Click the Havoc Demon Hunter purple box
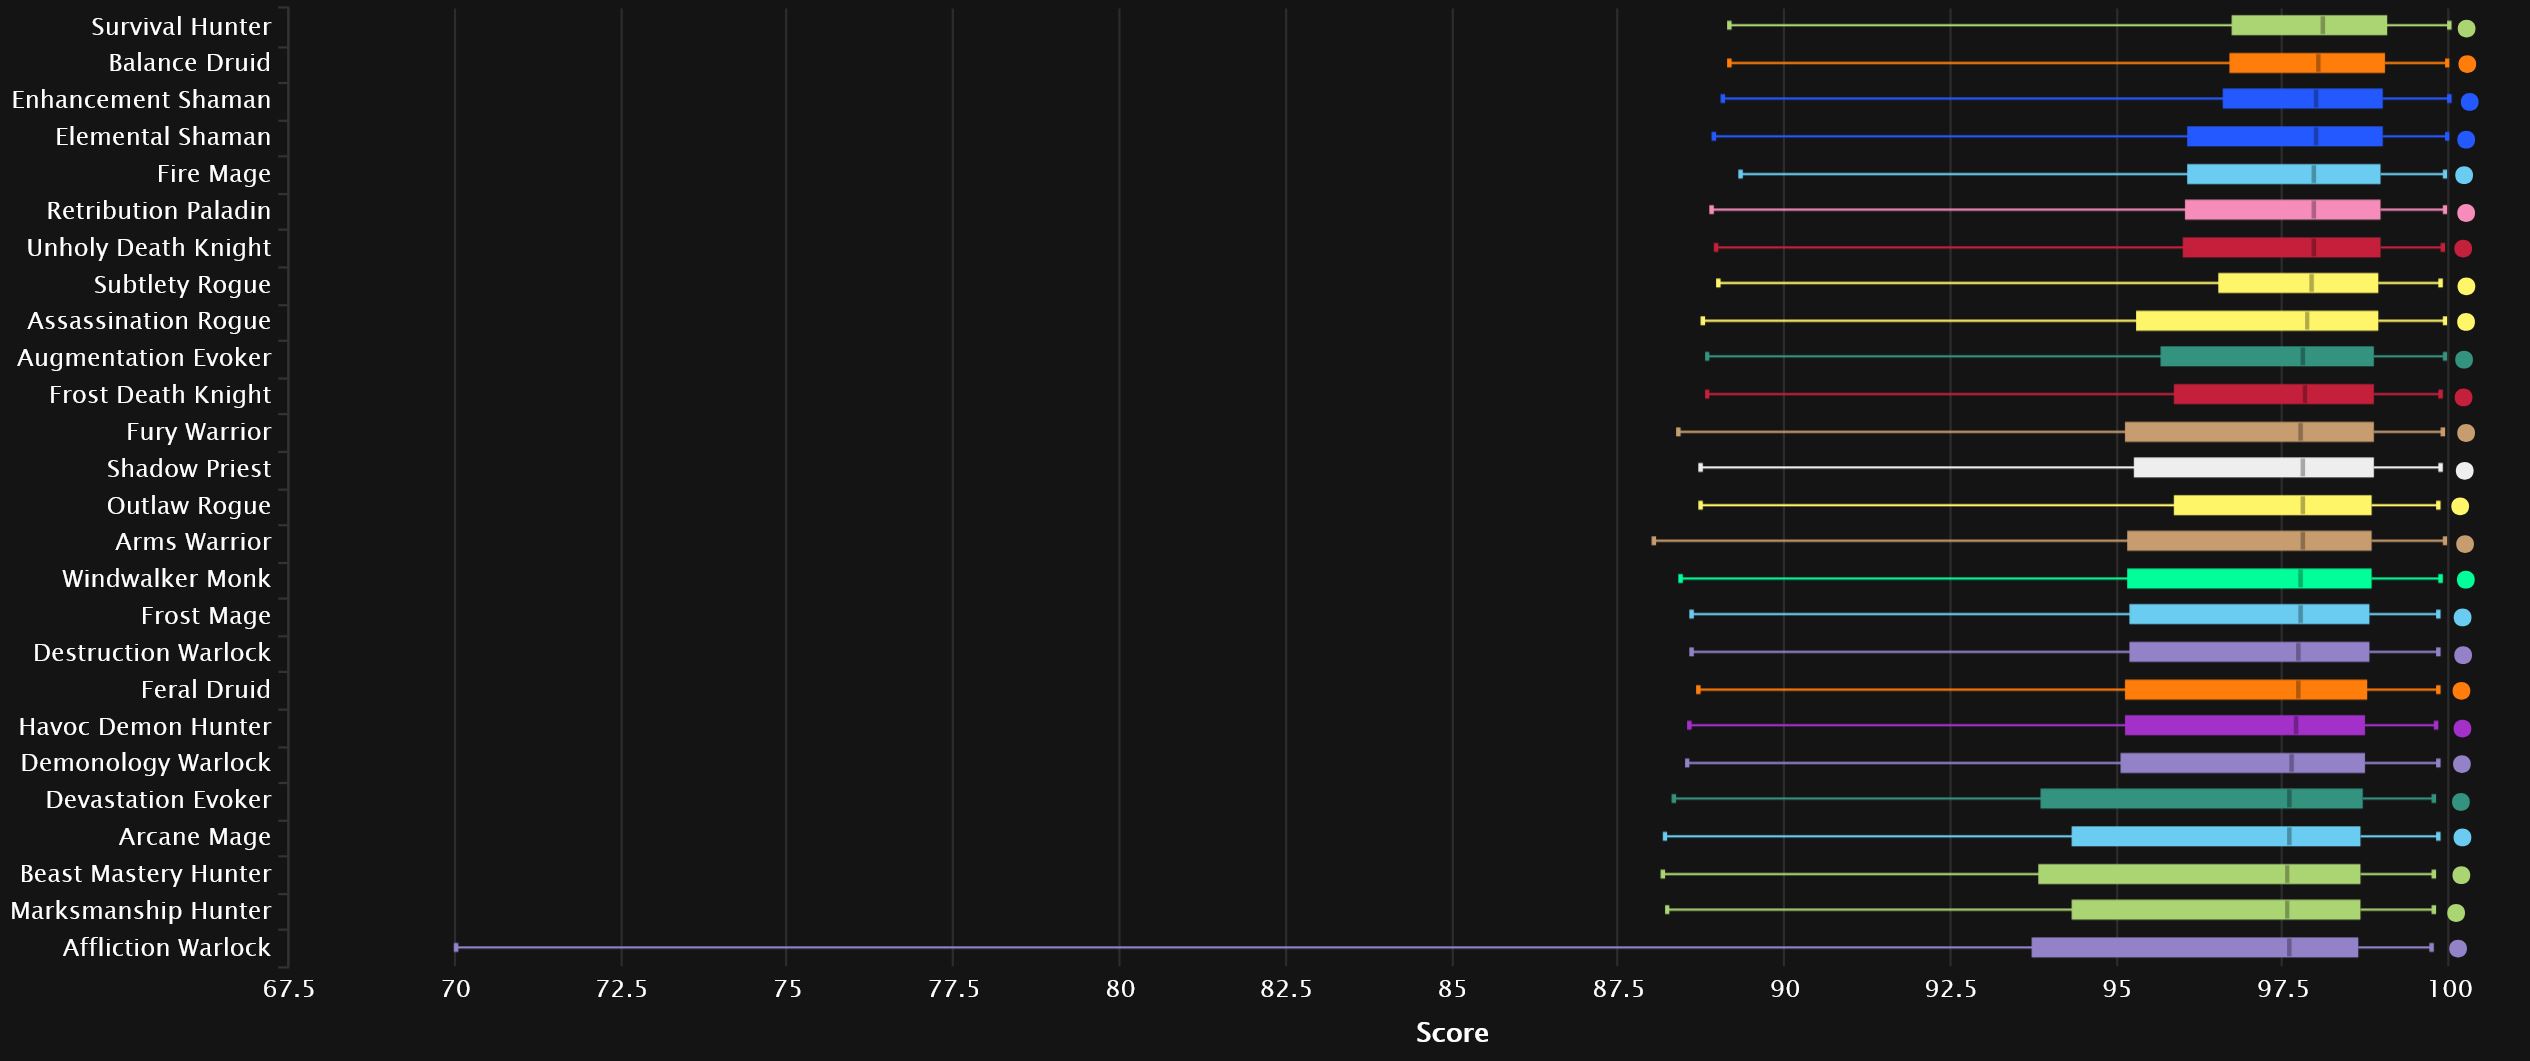The width and height of the screenshot is (2530, 1061). [2245, 725]
